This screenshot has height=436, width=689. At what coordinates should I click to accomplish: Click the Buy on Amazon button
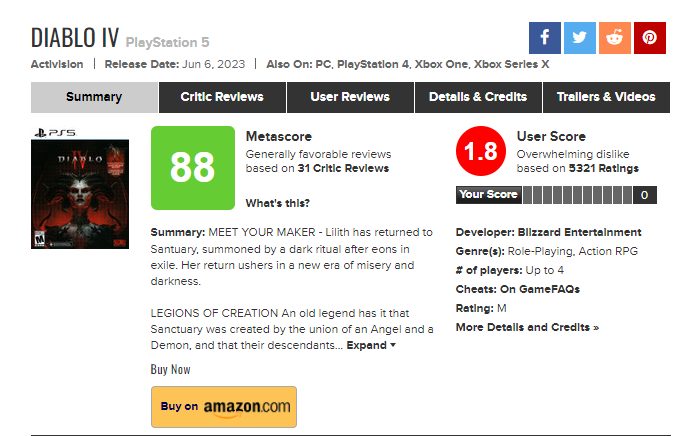coord(223,406)
